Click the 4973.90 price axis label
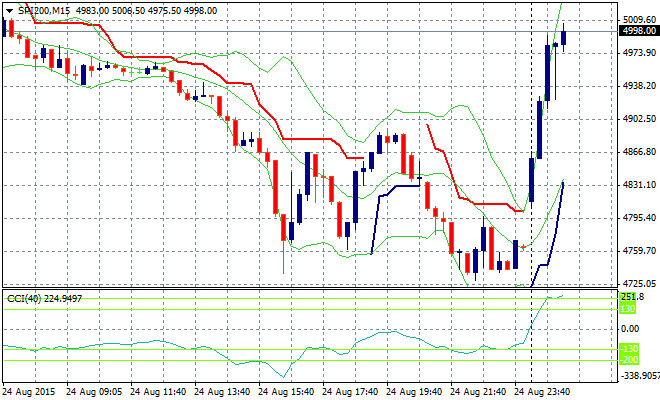The image size is (660, 400). point(639,53)
